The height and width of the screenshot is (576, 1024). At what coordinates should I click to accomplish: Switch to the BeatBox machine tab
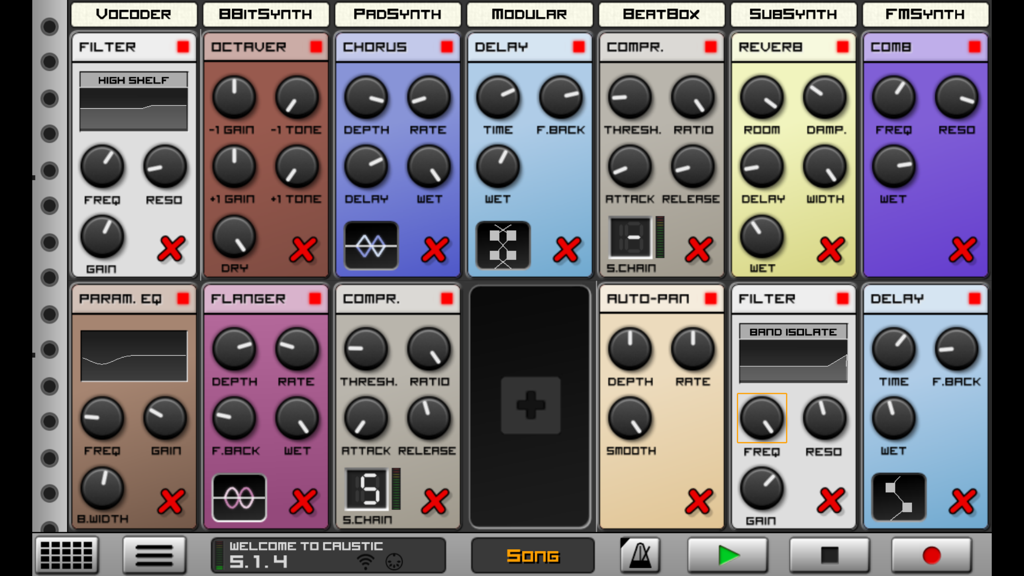pyautogui.click(x=660, y=14)
